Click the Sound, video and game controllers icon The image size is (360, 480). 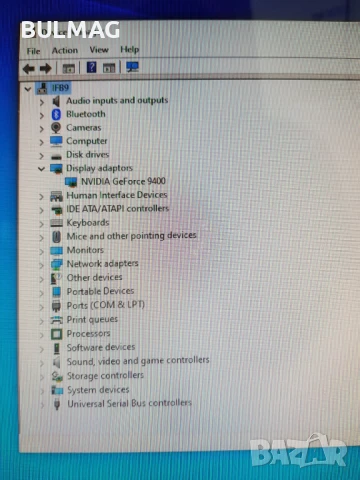(x=57, y=362)
